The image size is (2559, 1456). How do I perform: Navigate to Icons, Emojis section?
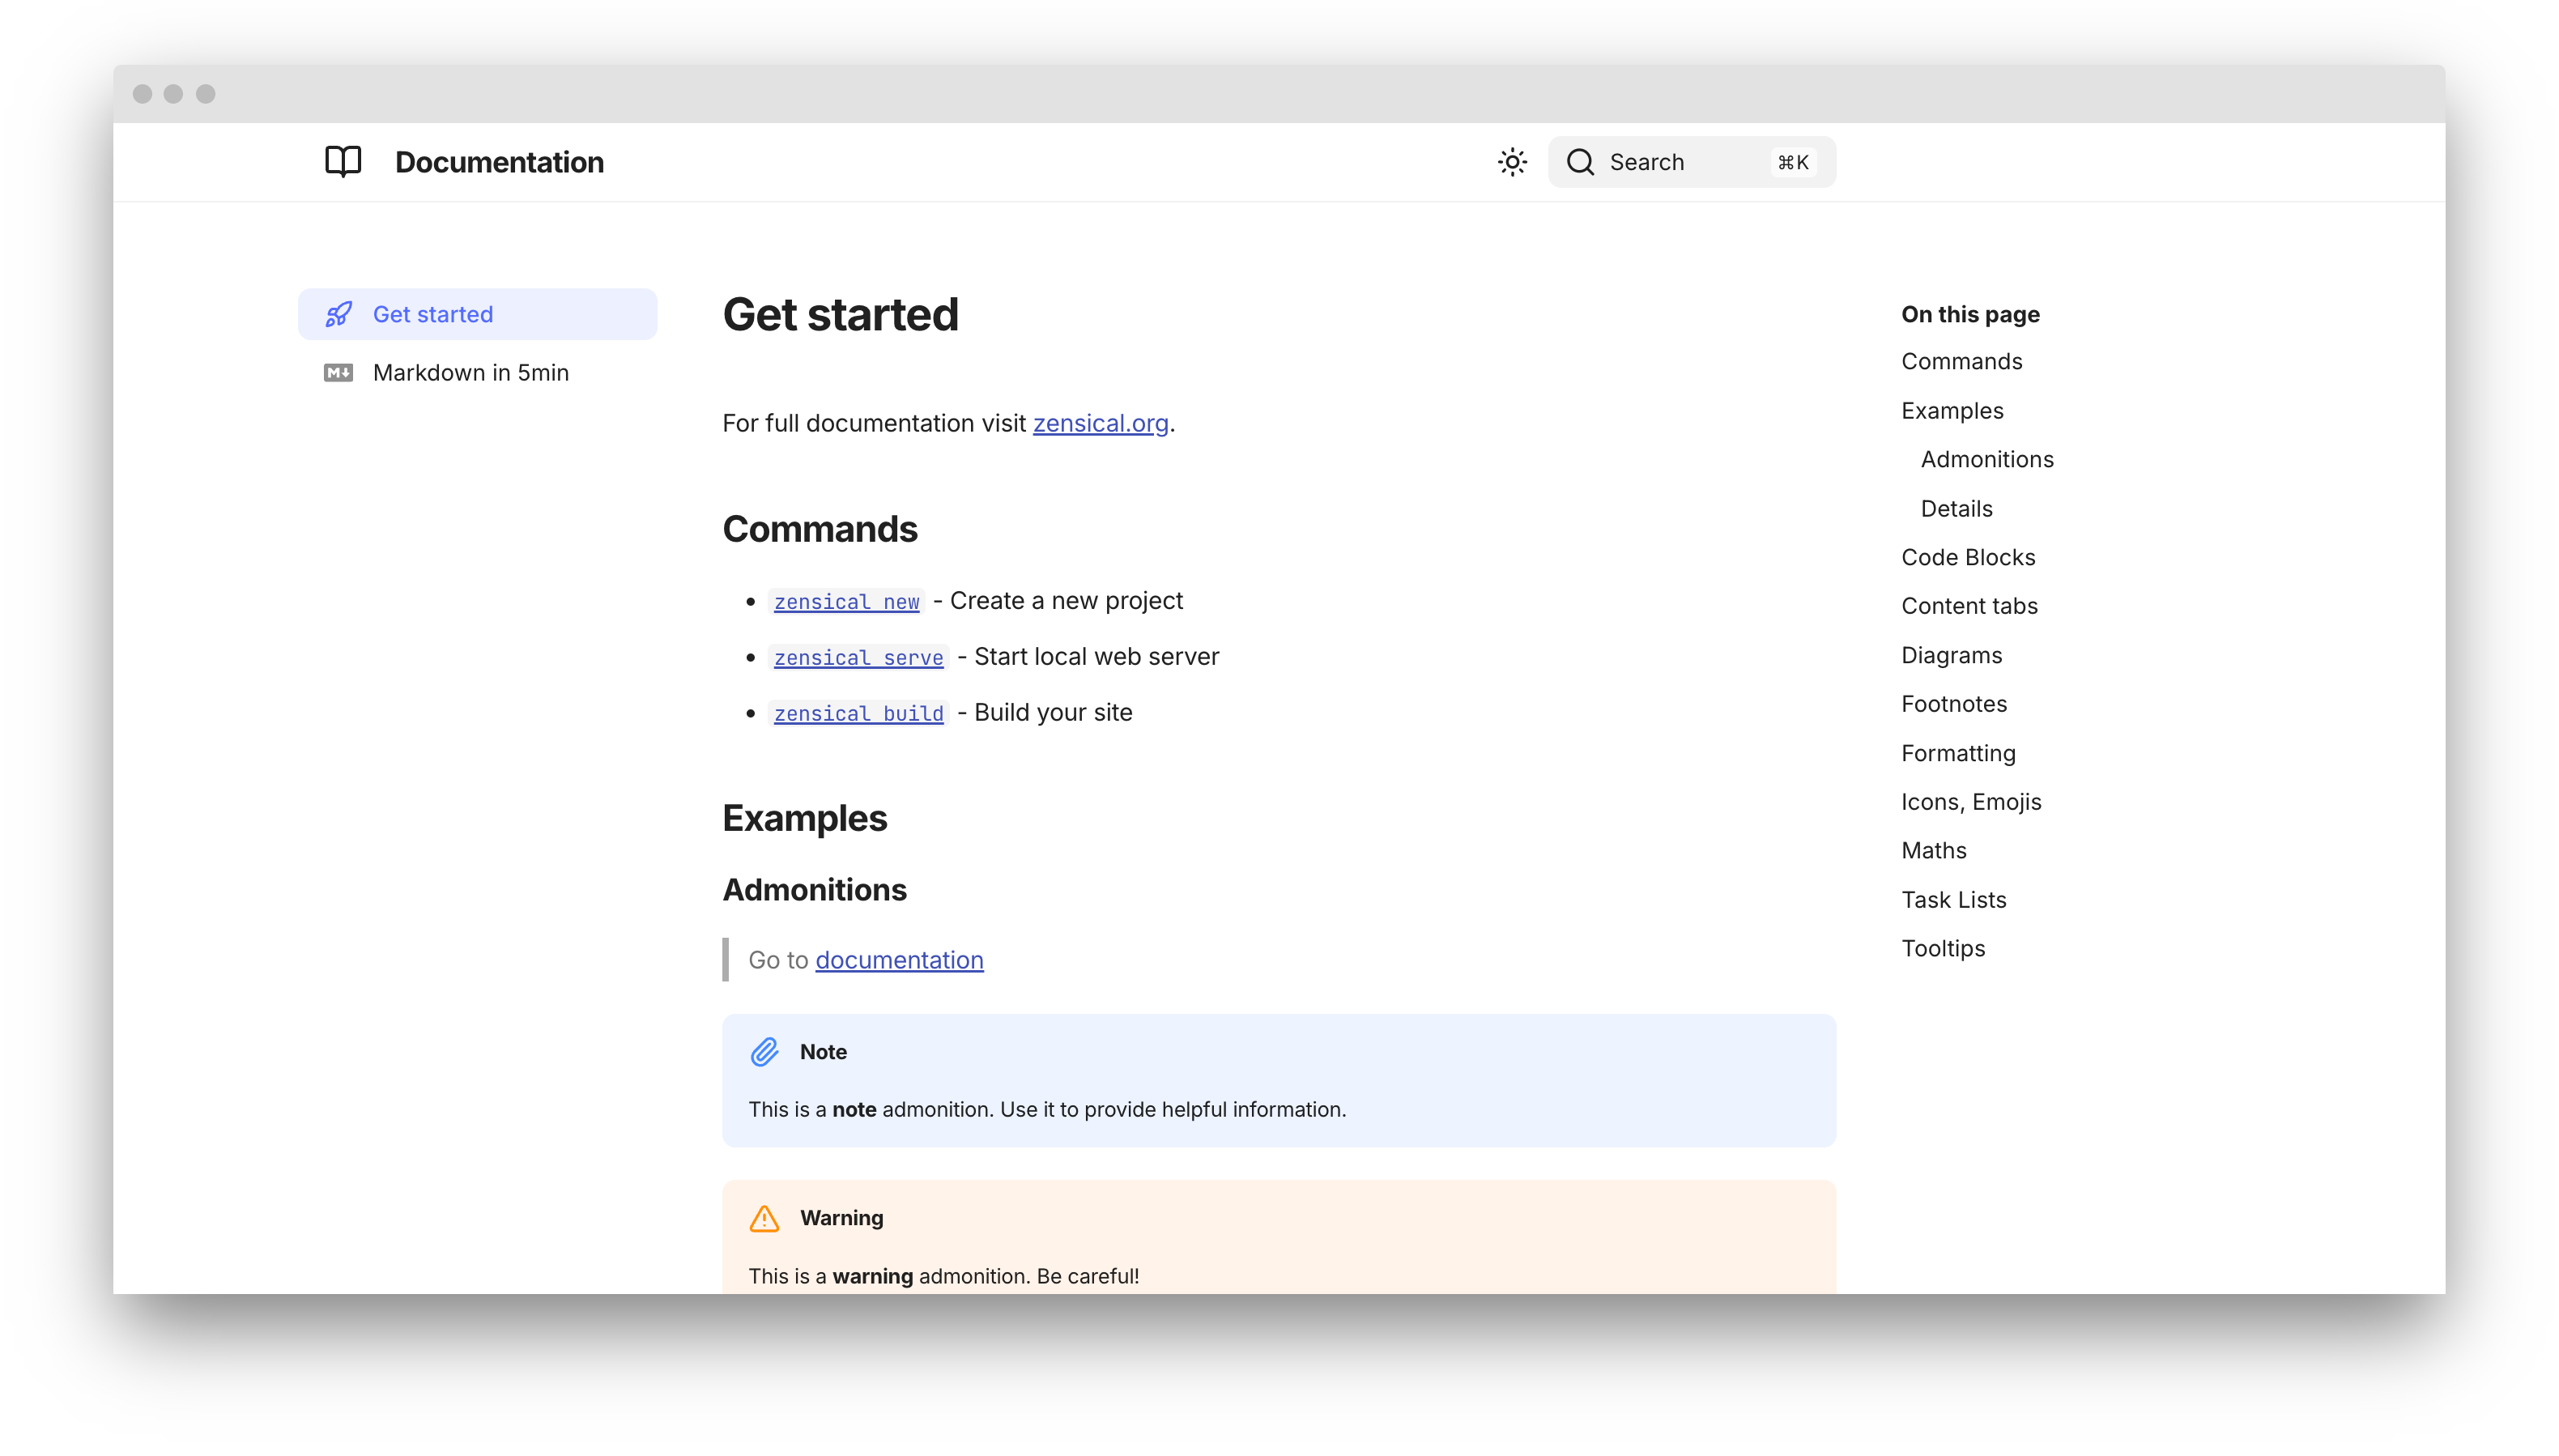point(1970,802)
